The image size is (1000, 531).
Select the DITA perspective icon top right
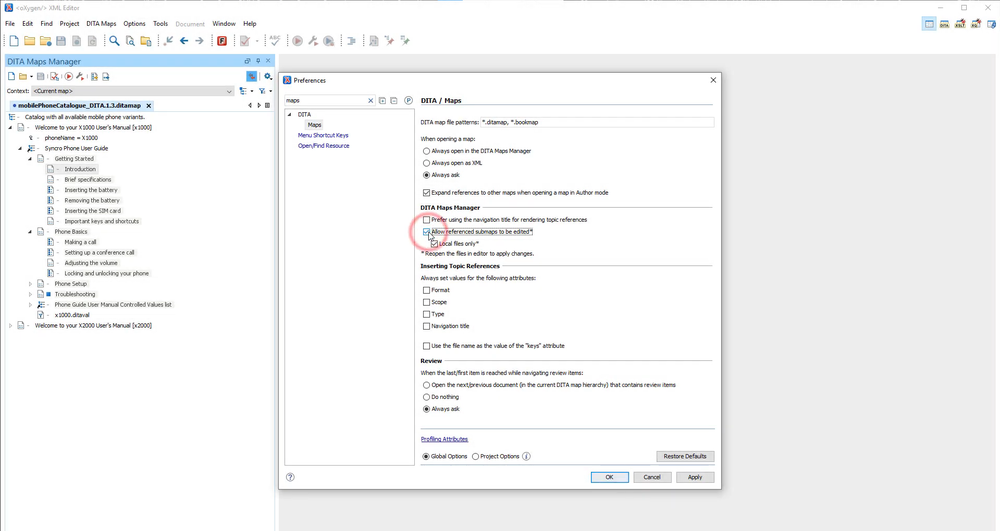945,24
